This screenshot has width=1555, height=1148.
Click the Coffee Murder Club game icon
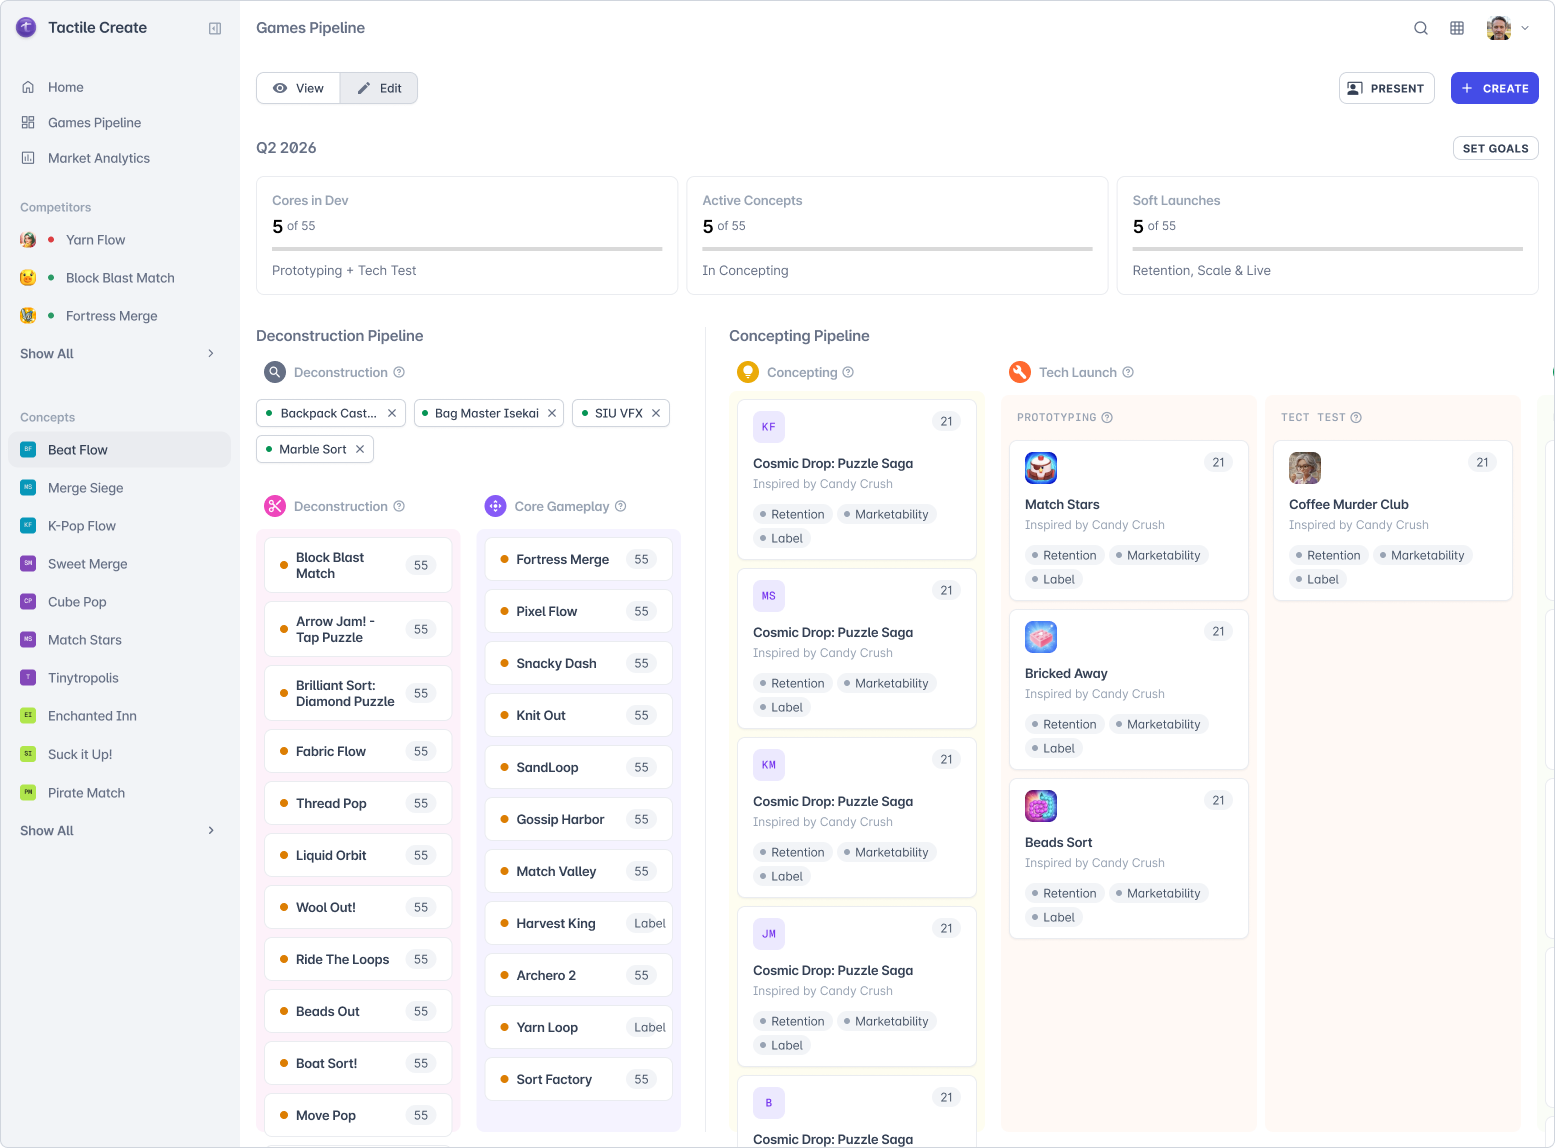[x=1305, y=468]
